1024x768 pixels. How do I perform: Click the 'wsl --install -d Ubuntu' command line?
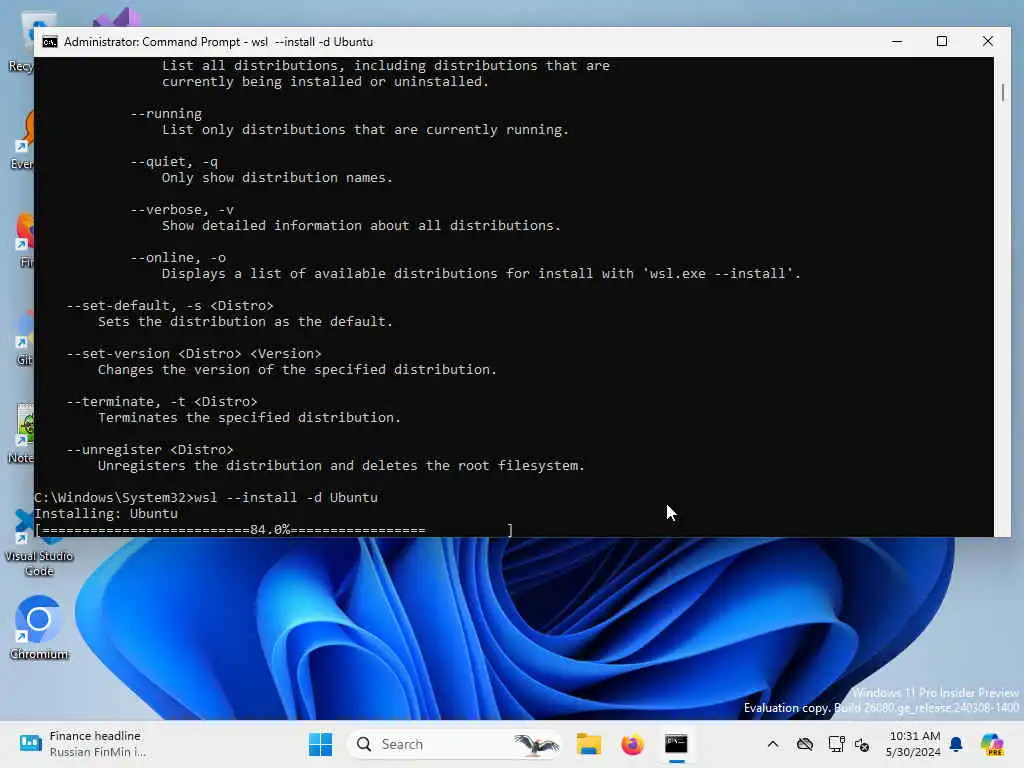[286, 498]
